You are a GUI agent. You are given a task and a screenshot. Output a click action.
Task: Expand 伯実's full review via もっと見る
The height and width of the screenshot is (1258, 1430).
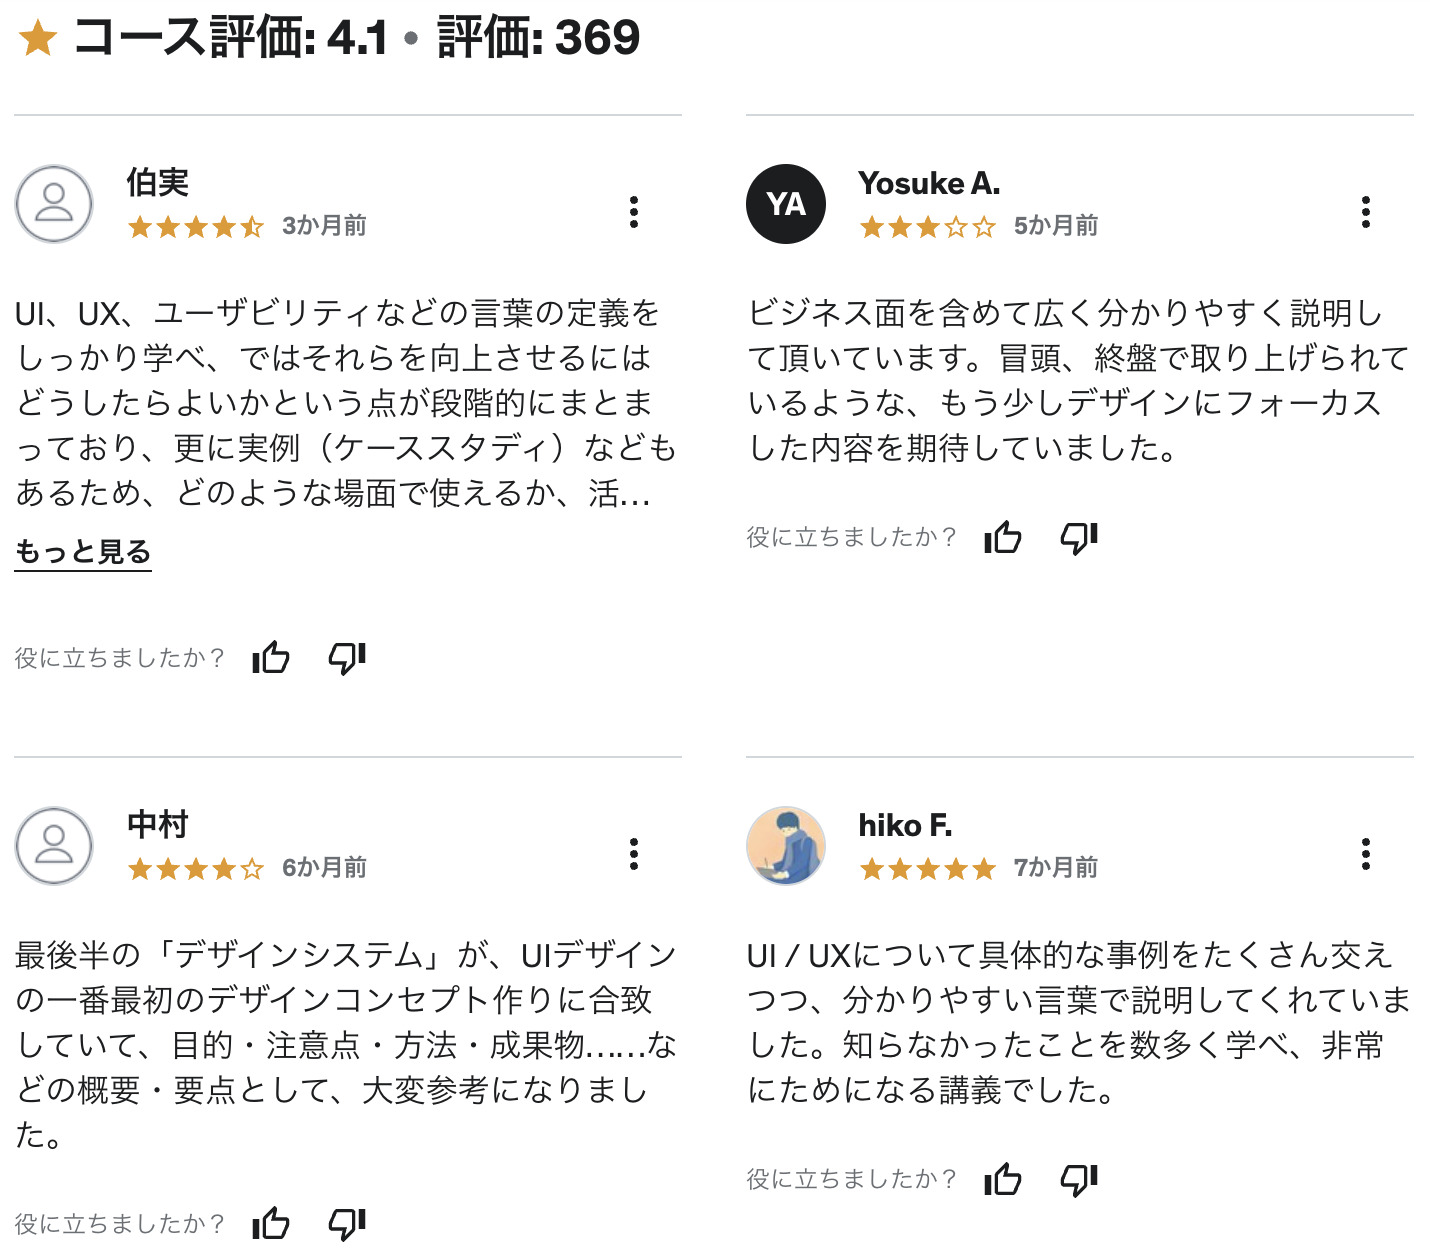pyautogui.click(x=83, y=551)
